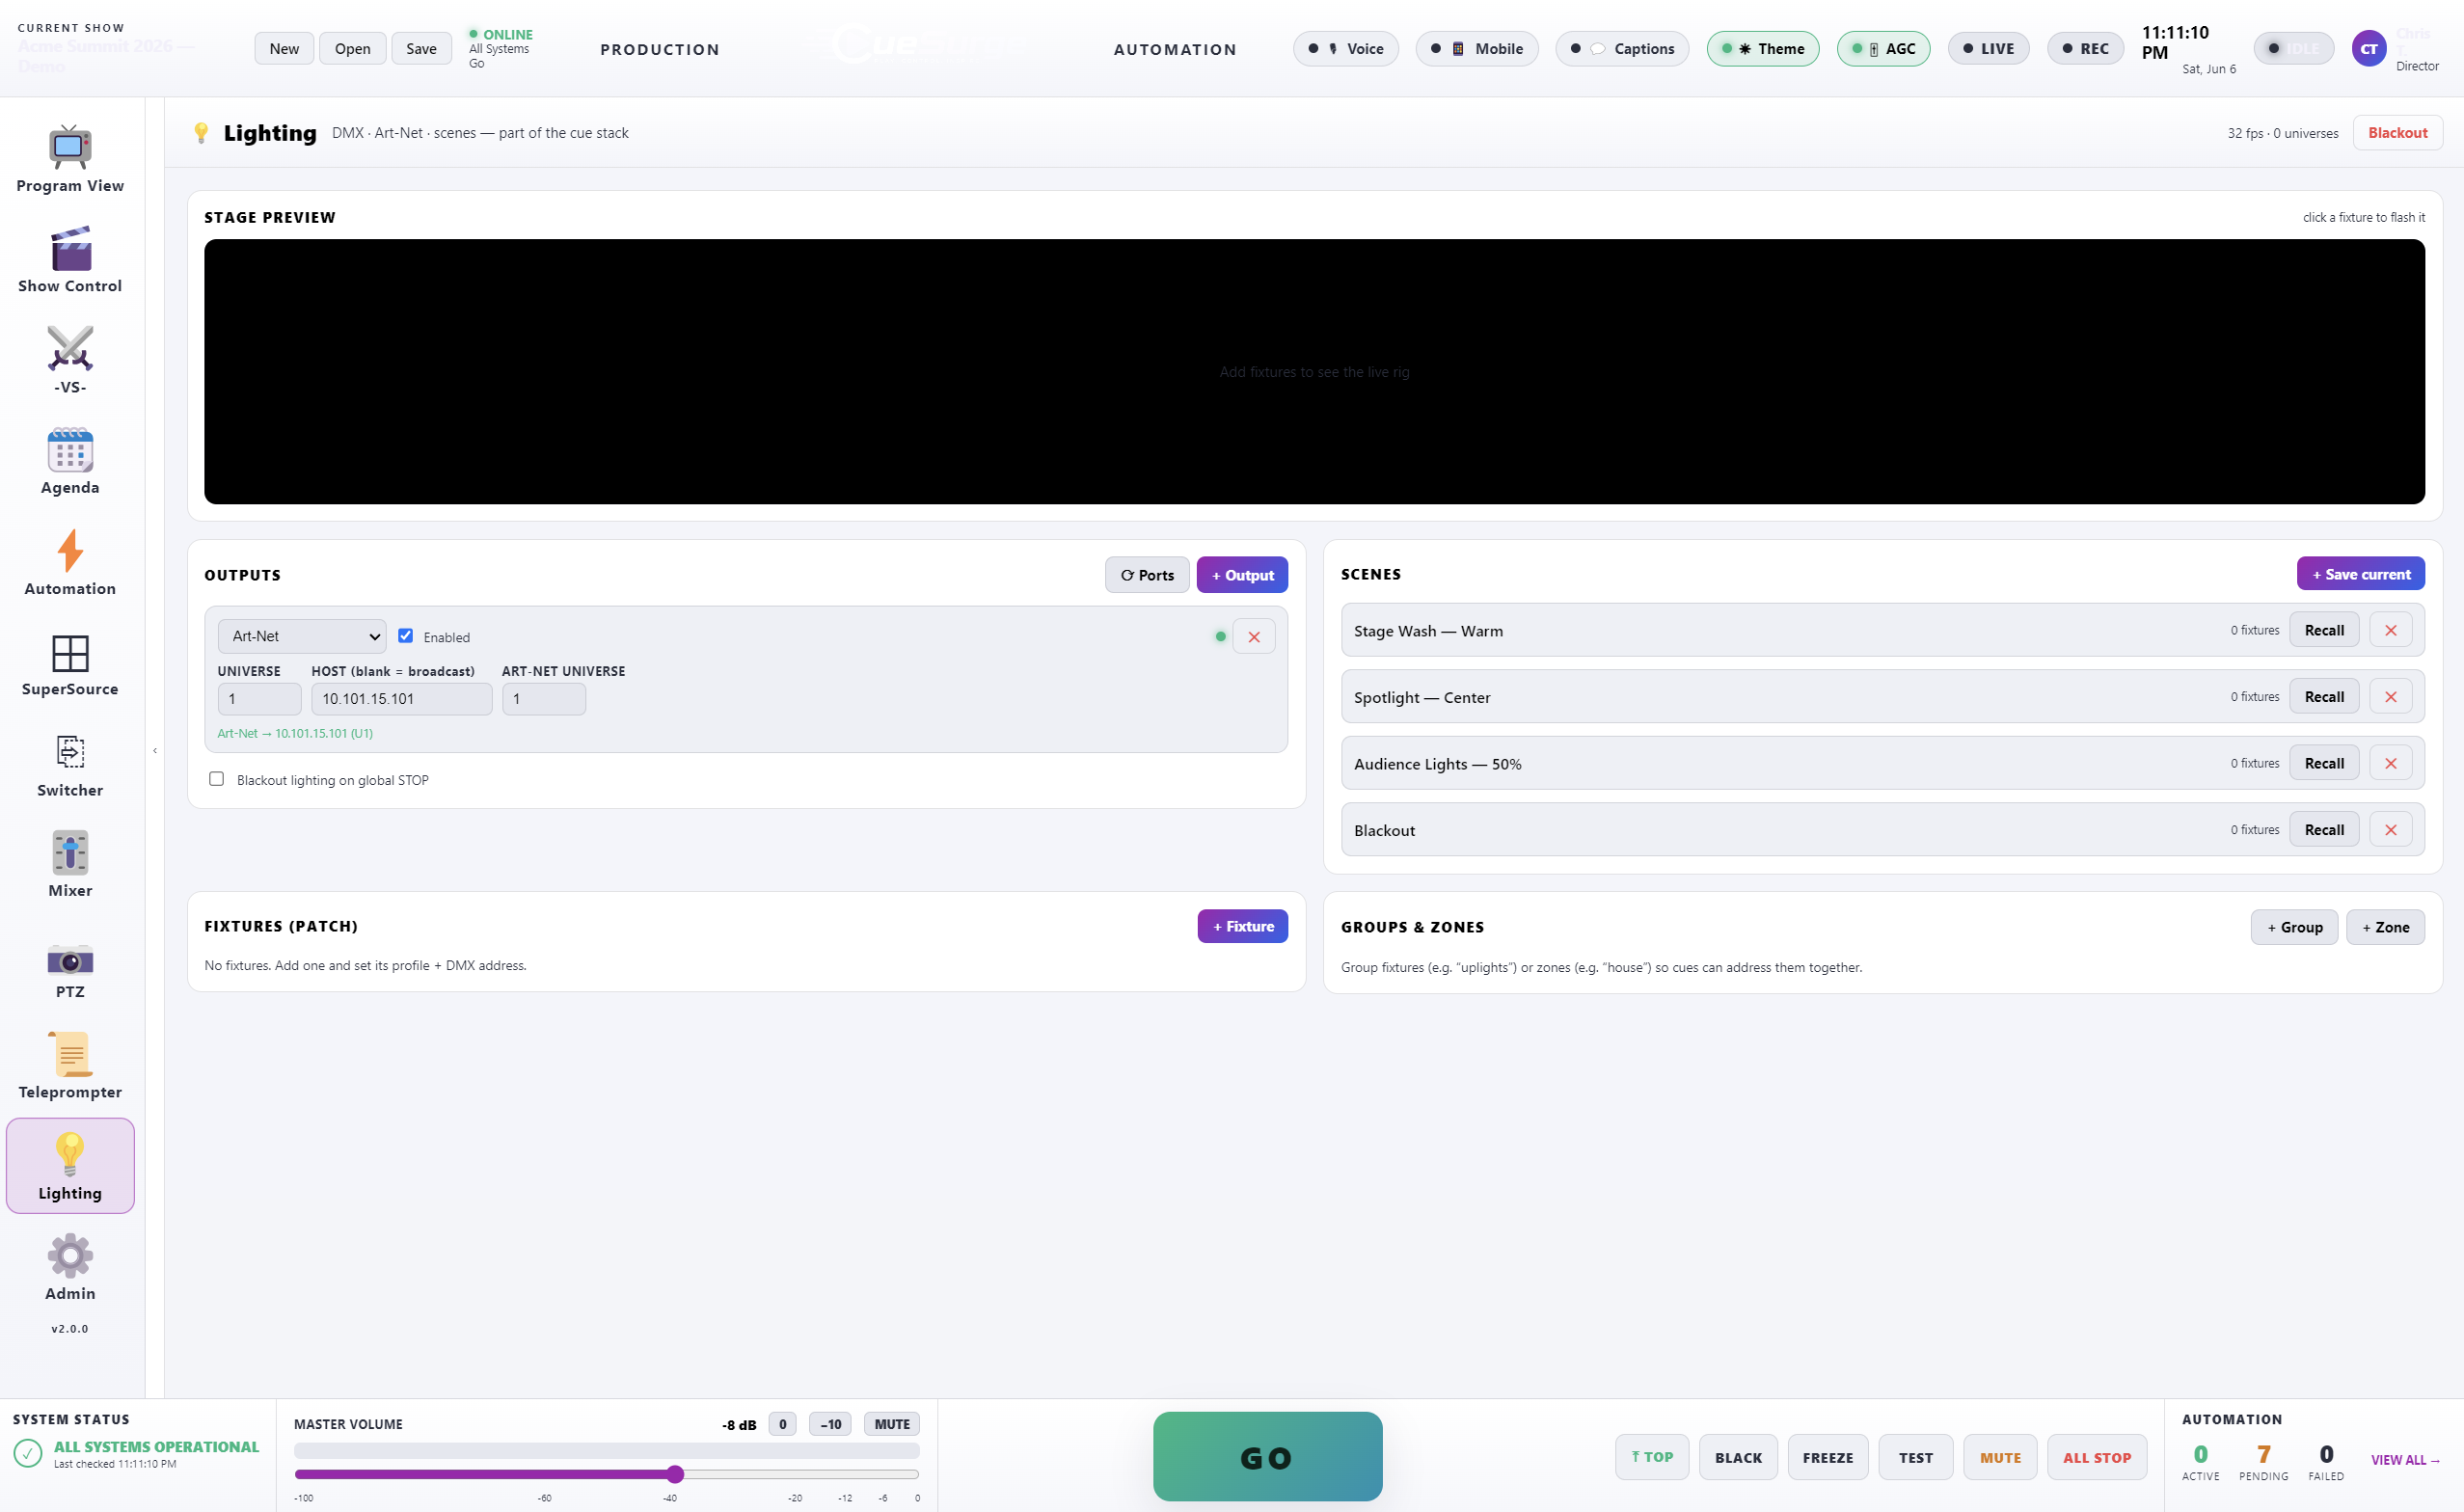The height and width of the screenshot is (1512, 2464).
Task: Click the master volume MUTE button
Action: point(892,1424)
